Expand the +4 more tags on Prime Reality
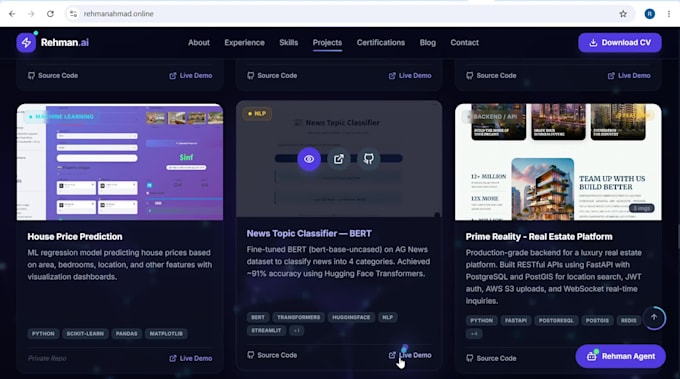This screenshot has width=680, height=379. 474,333
